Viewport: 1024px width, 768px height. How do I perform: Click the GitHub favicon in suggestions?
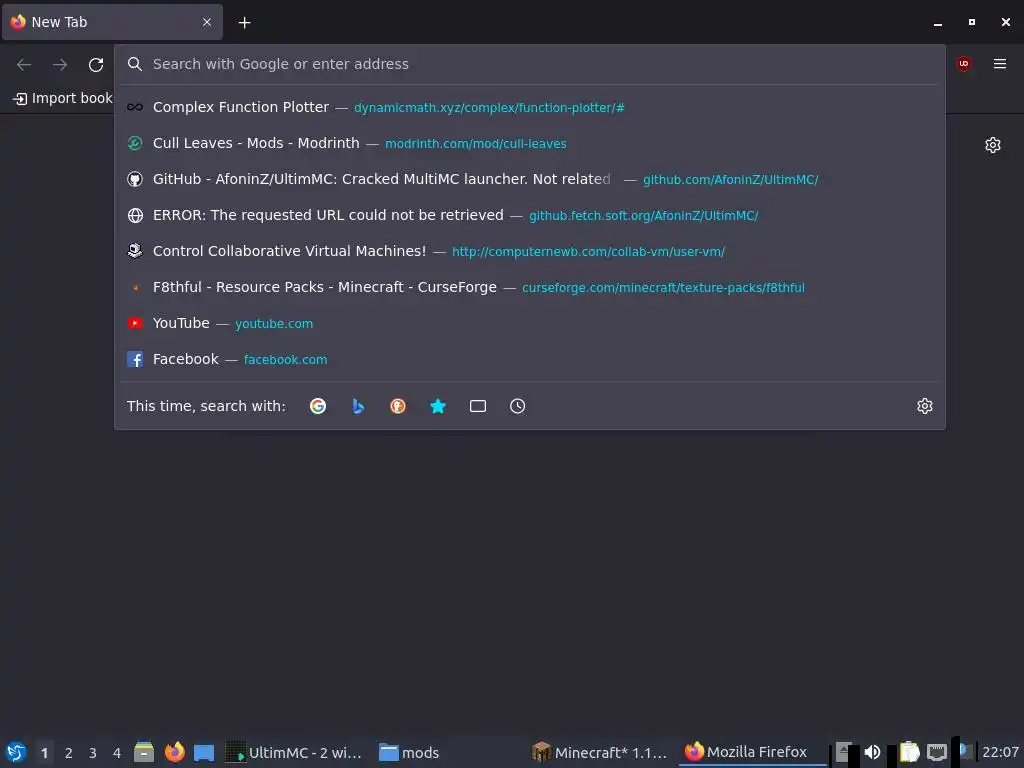click(135, 179)
